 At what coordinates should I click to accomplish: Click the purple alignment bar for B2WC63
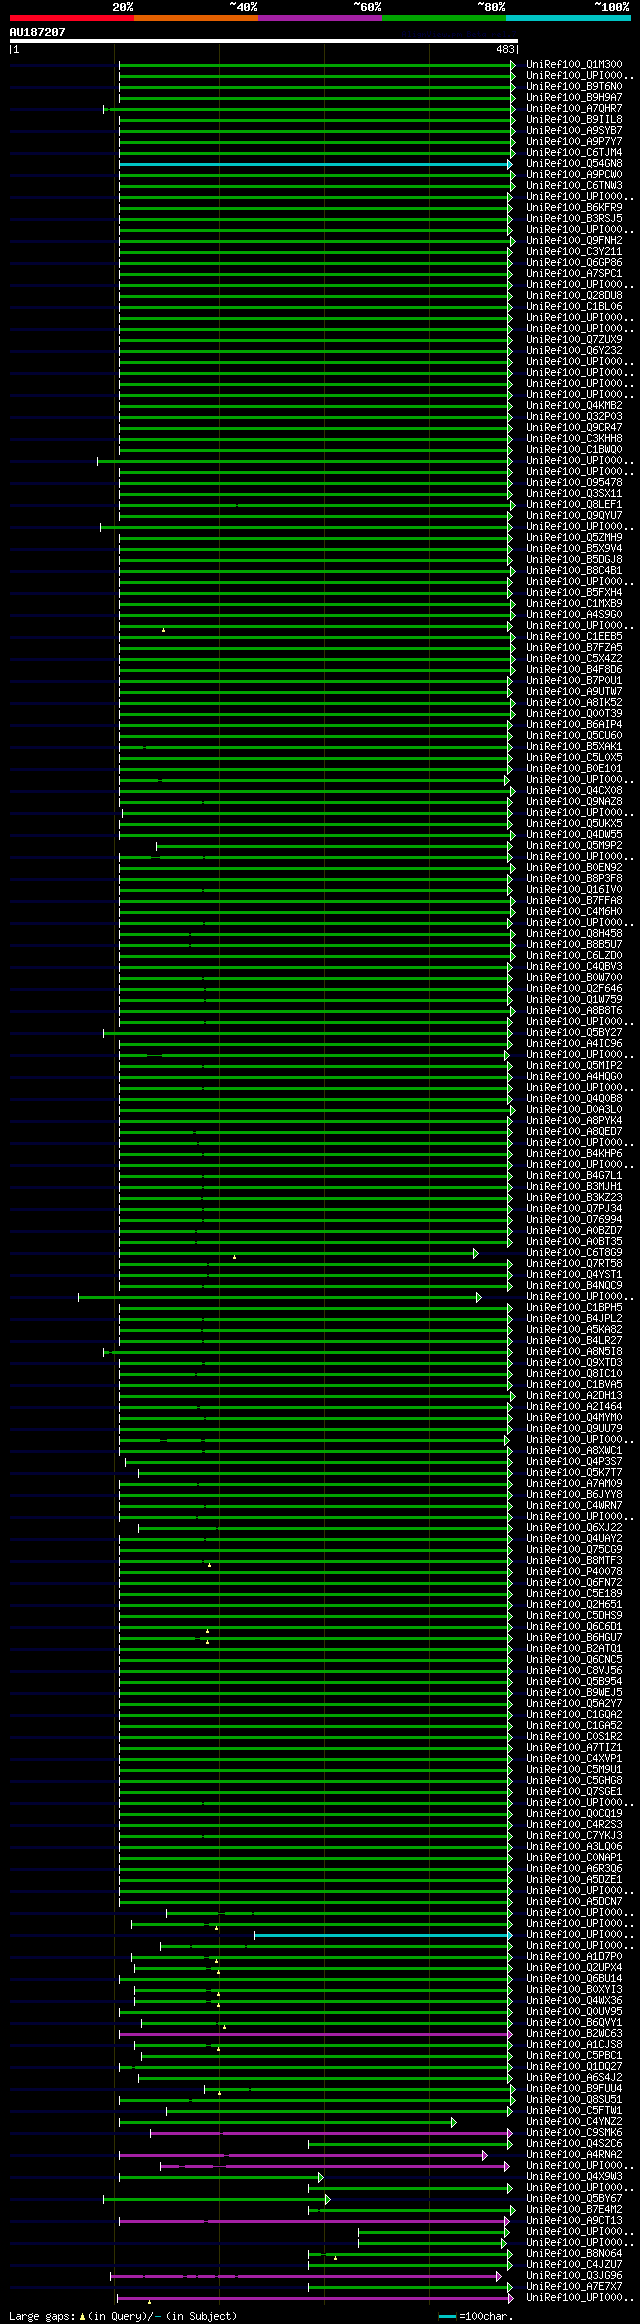(x=314, y=2034)
